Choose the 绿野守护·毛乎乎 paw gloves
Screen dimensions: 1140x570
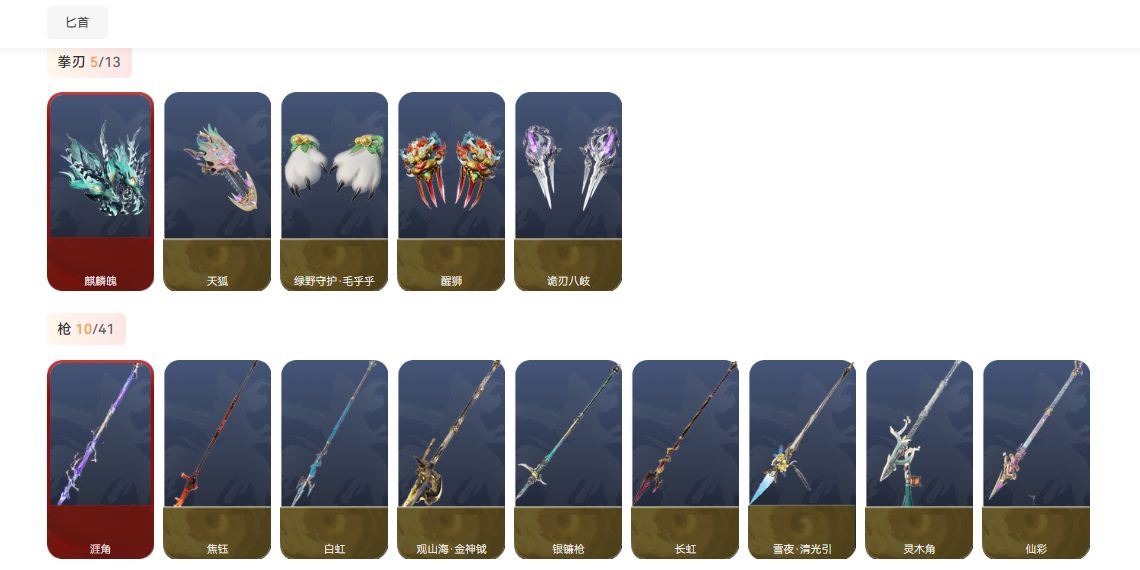coord(334,191)
